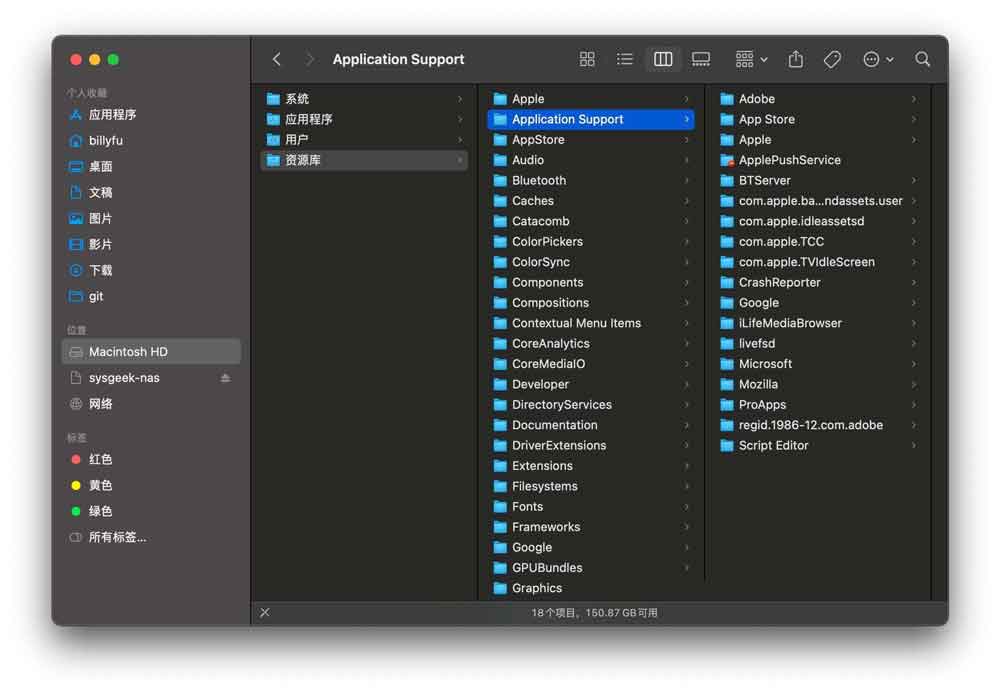The image size is (1000, 694).
Task: Select the green tag 绿色
Action: point(100,511)
